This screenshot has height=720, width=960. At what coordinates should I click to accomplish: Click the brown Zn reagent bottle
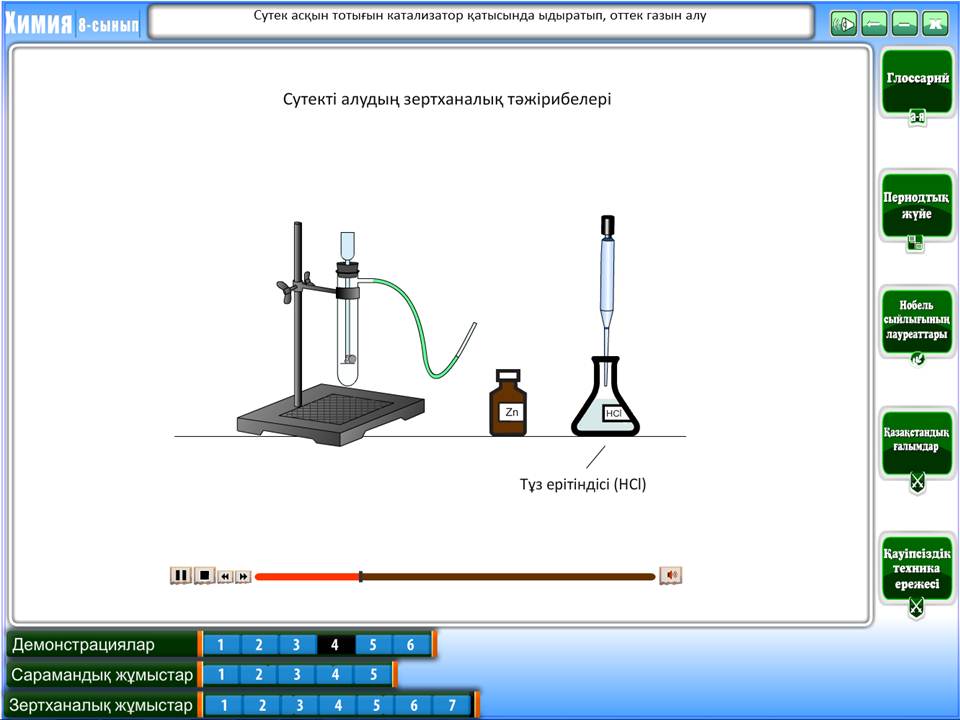click(x=508, y=403)
